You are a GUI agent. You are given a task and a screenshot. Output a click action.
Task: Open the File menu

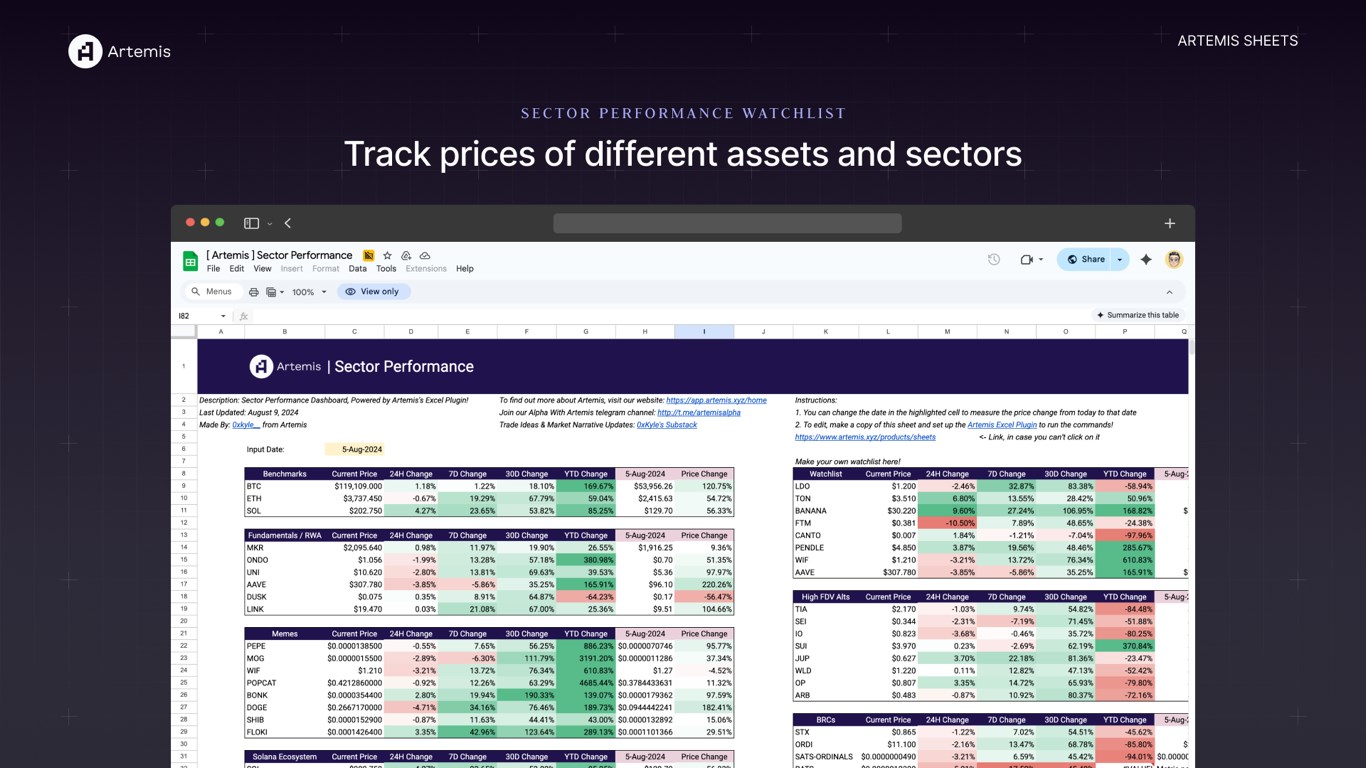[x=213, y=269]
